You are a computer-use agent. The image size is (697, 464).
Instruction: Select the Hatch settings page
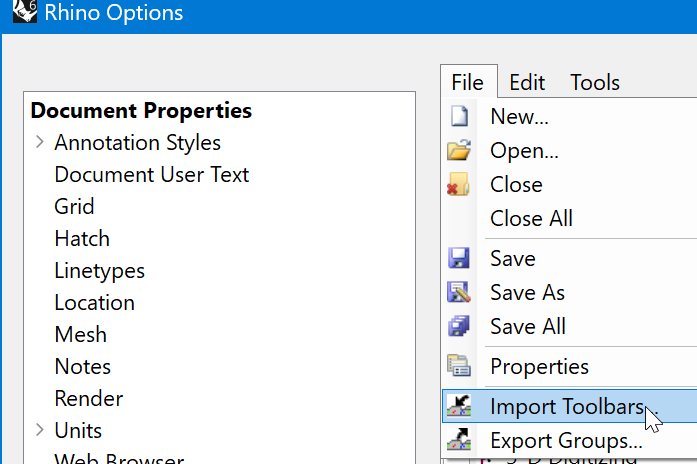(82, 239)
